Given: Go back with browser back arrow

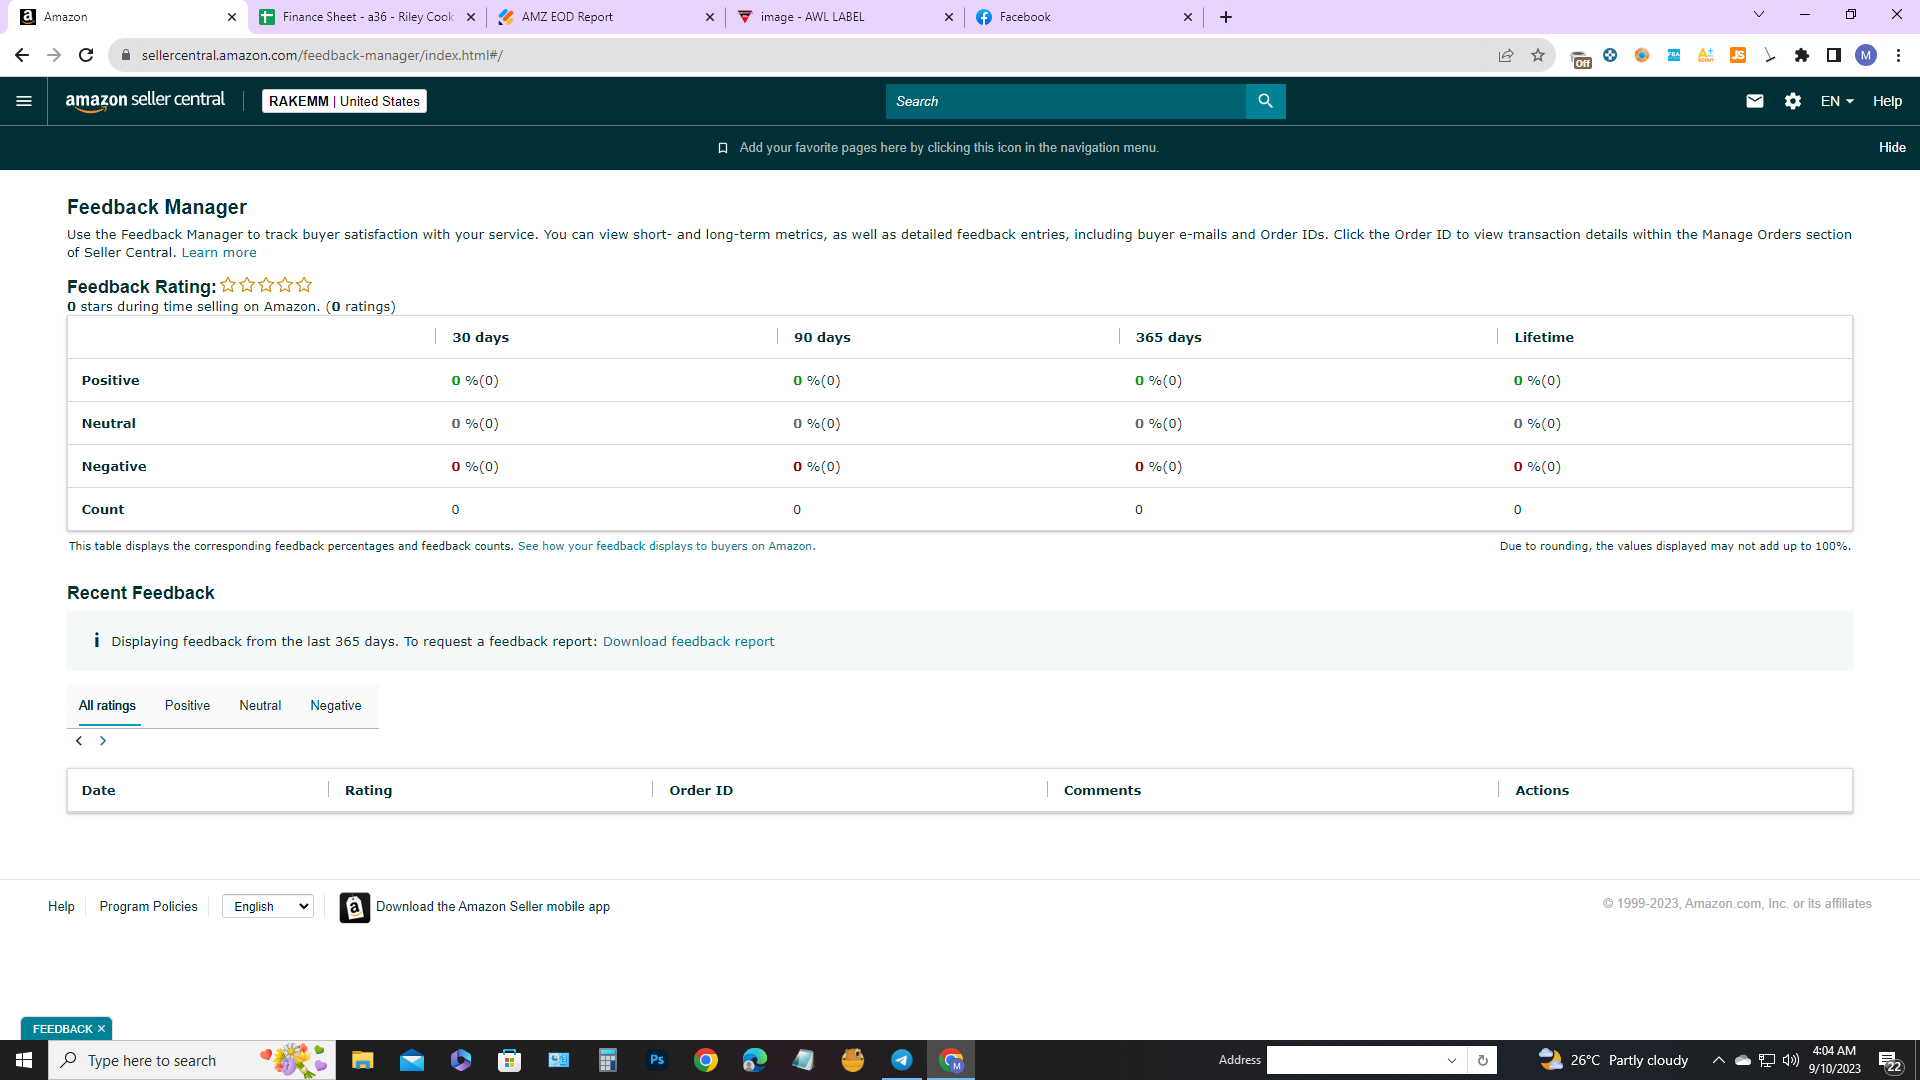Looking at the screenshot, I should 22,55.
